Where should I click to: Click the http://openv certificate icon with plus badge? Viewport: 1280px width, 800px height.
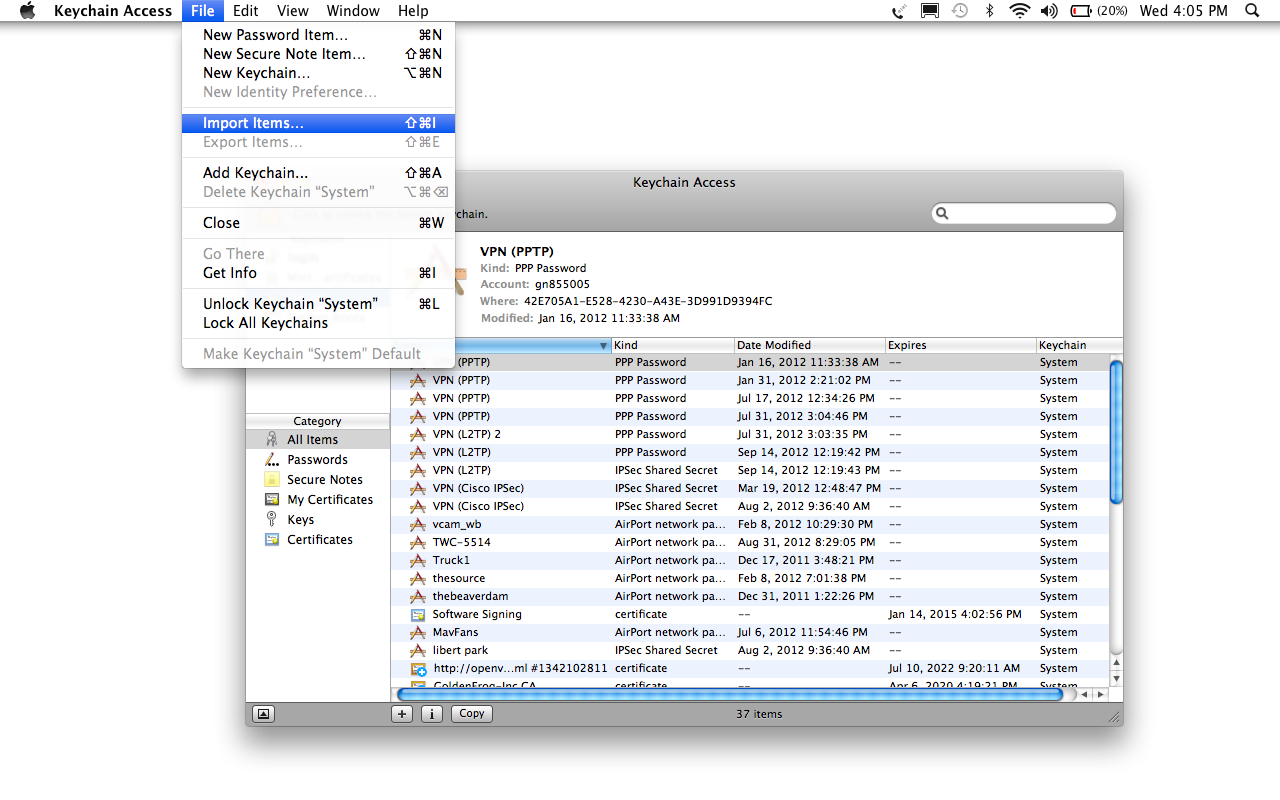pos(419,668)
